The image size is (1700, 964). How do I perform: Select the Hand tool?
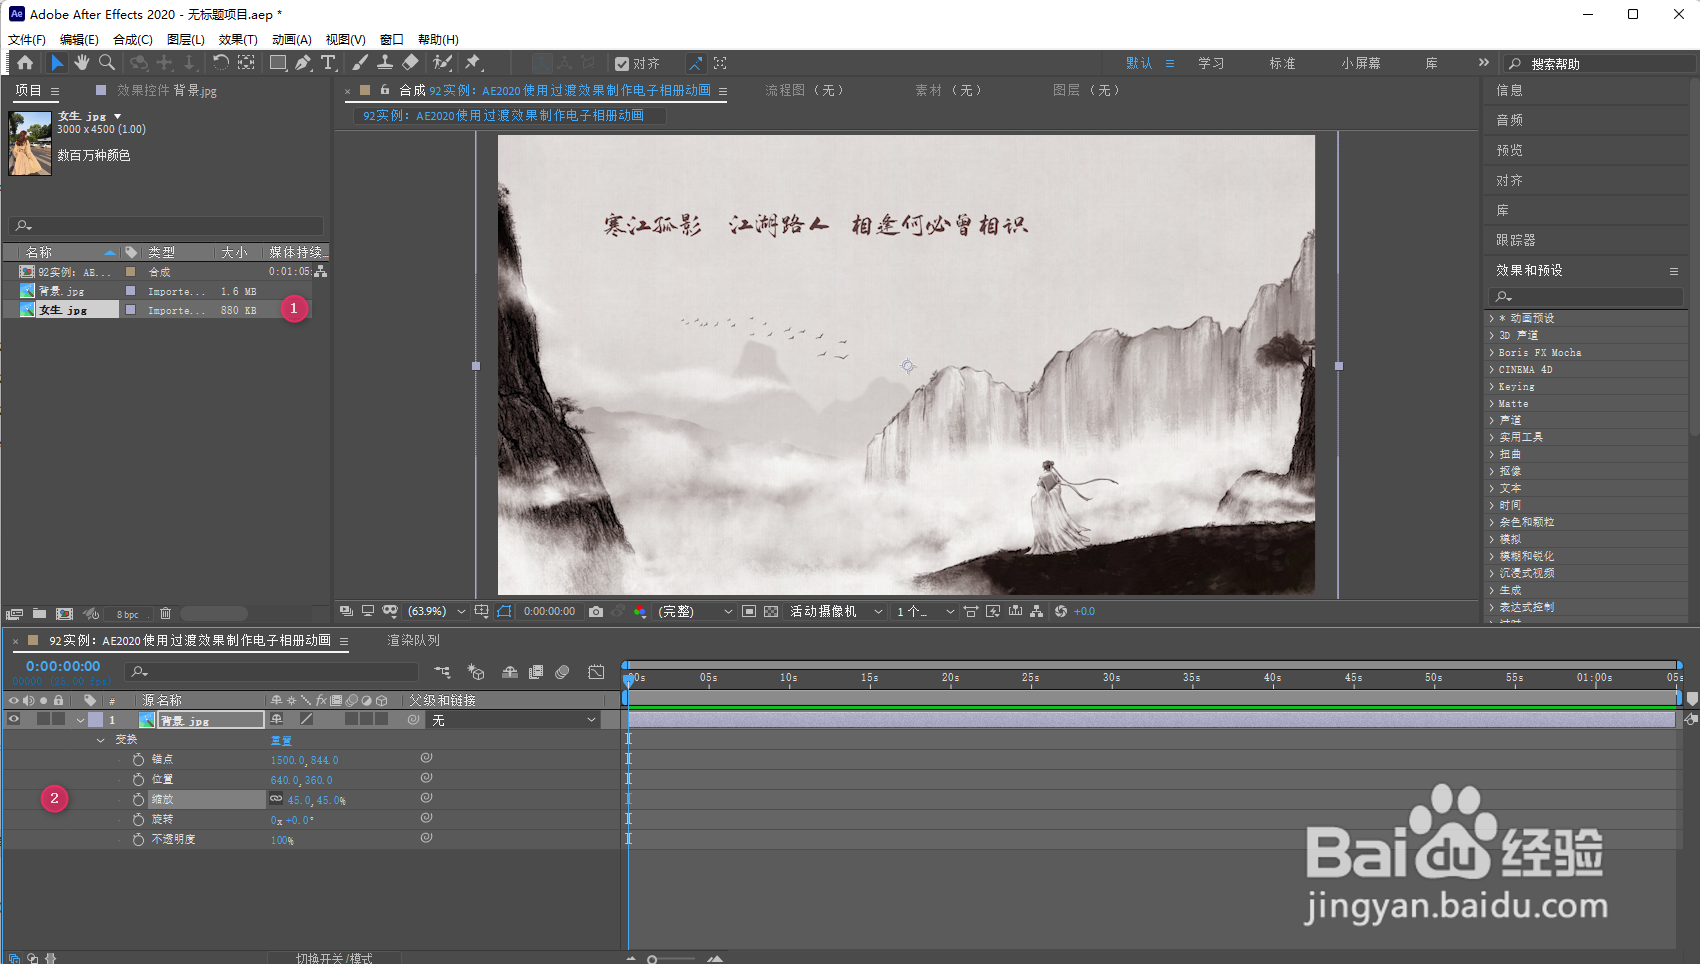click(x=81, y=63)
